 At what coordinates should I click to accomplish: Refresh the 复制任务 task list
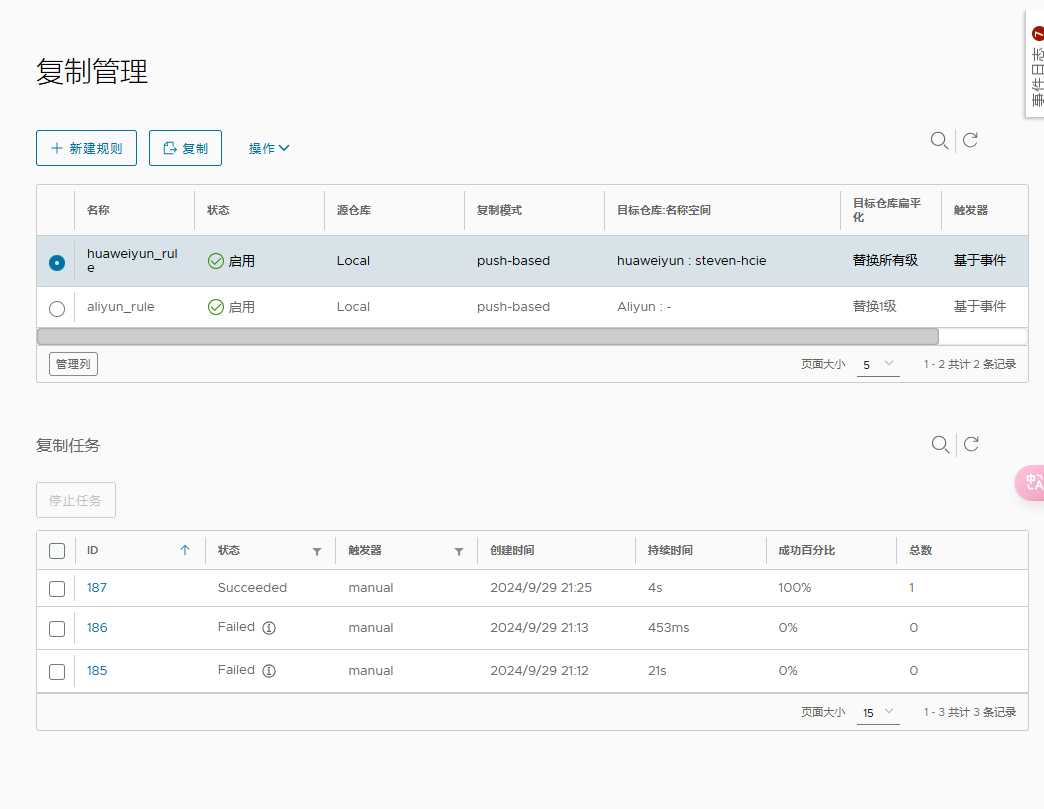(x=971, y=444)
